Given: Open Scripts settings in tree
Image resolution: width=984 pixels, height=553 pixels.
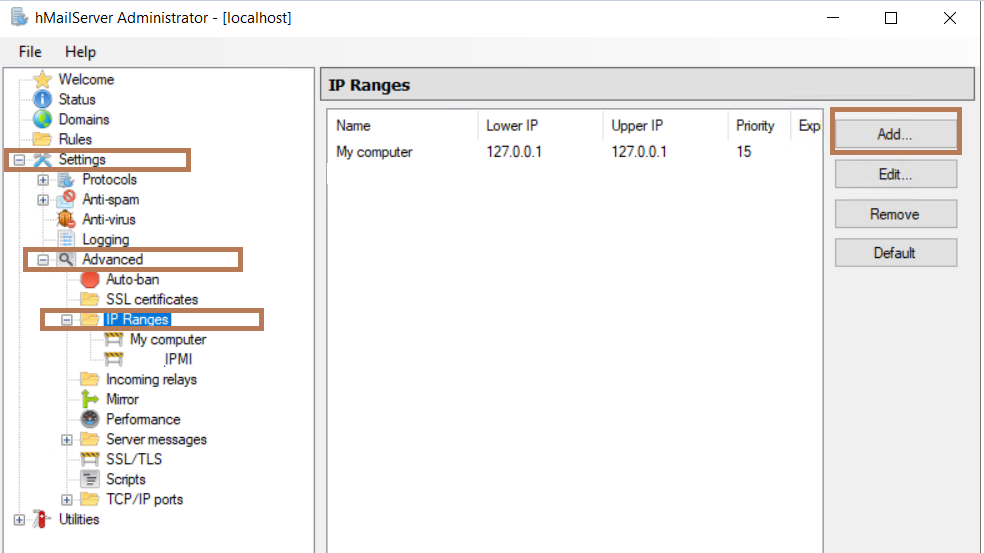Looking at the screenshot, I should [x=126, y=480].
